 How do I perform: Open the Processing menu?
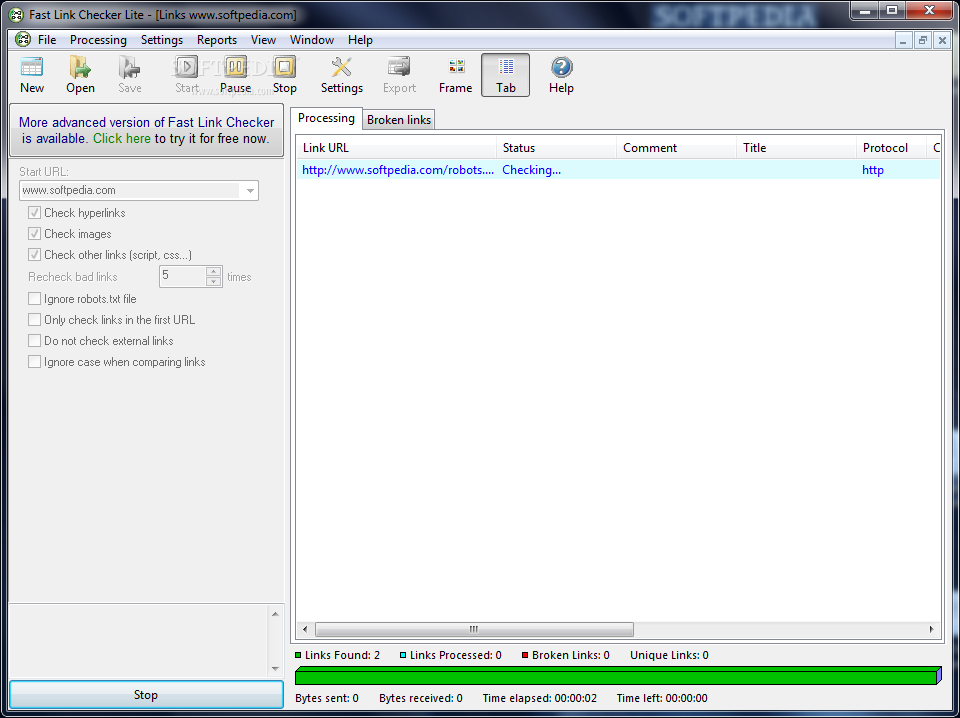(x=98, y=40)
